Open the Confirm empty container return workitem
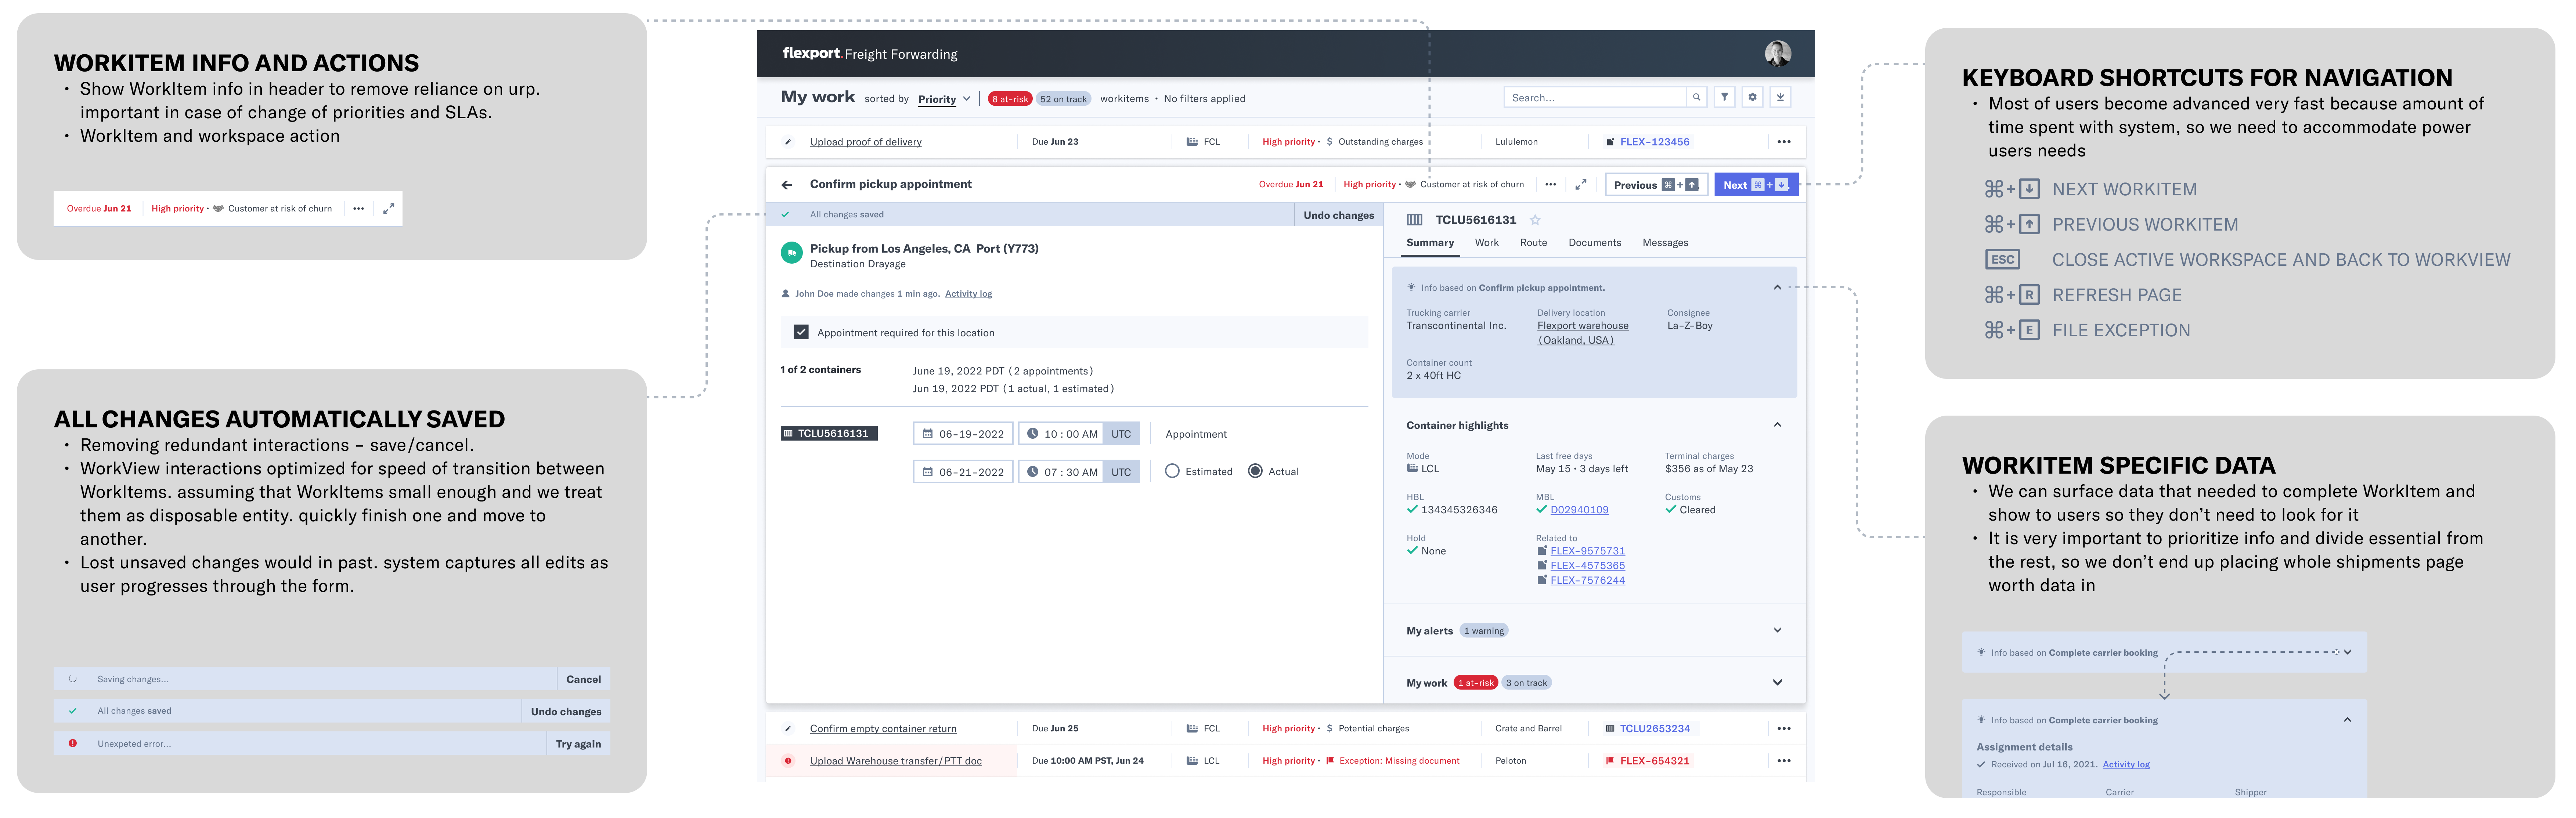Screen dimensions: 2576x818 [x=883, y=729]
